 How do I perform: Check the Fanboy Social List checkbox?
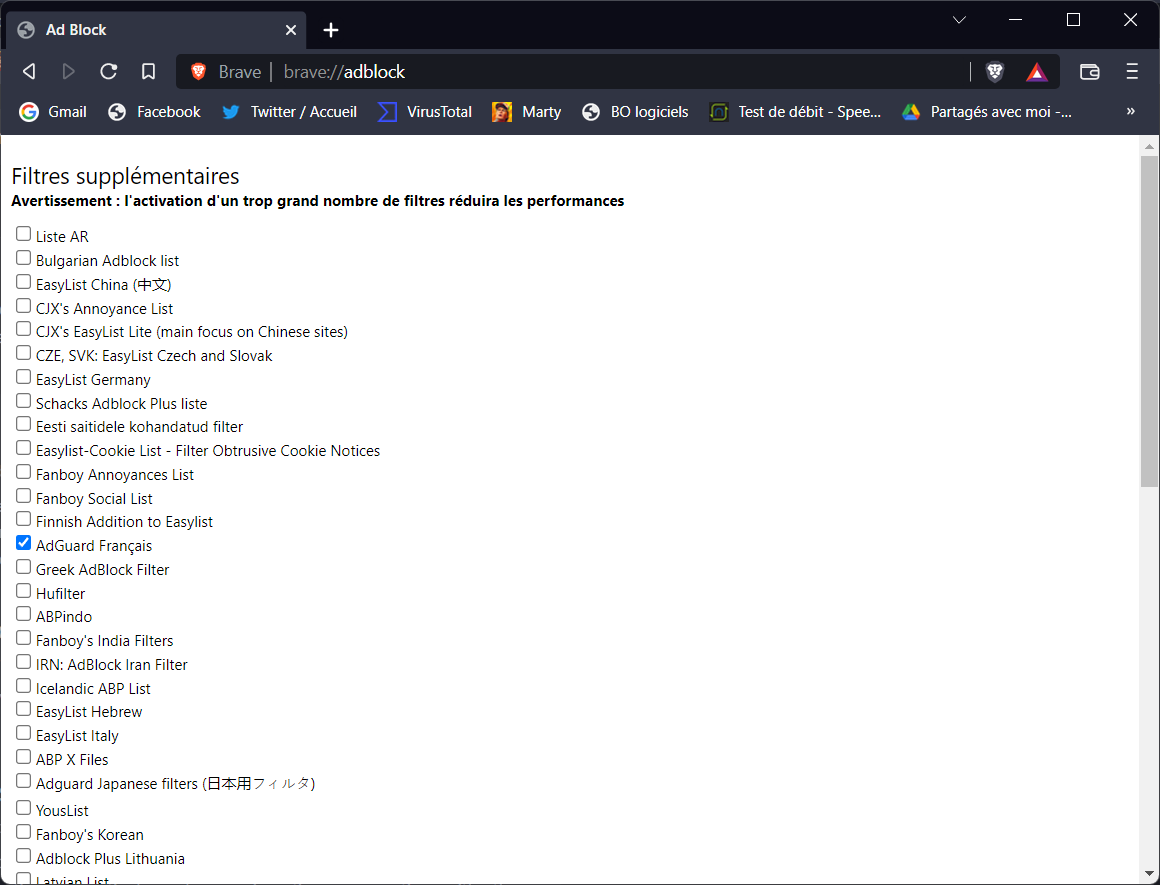pos(24,497)
